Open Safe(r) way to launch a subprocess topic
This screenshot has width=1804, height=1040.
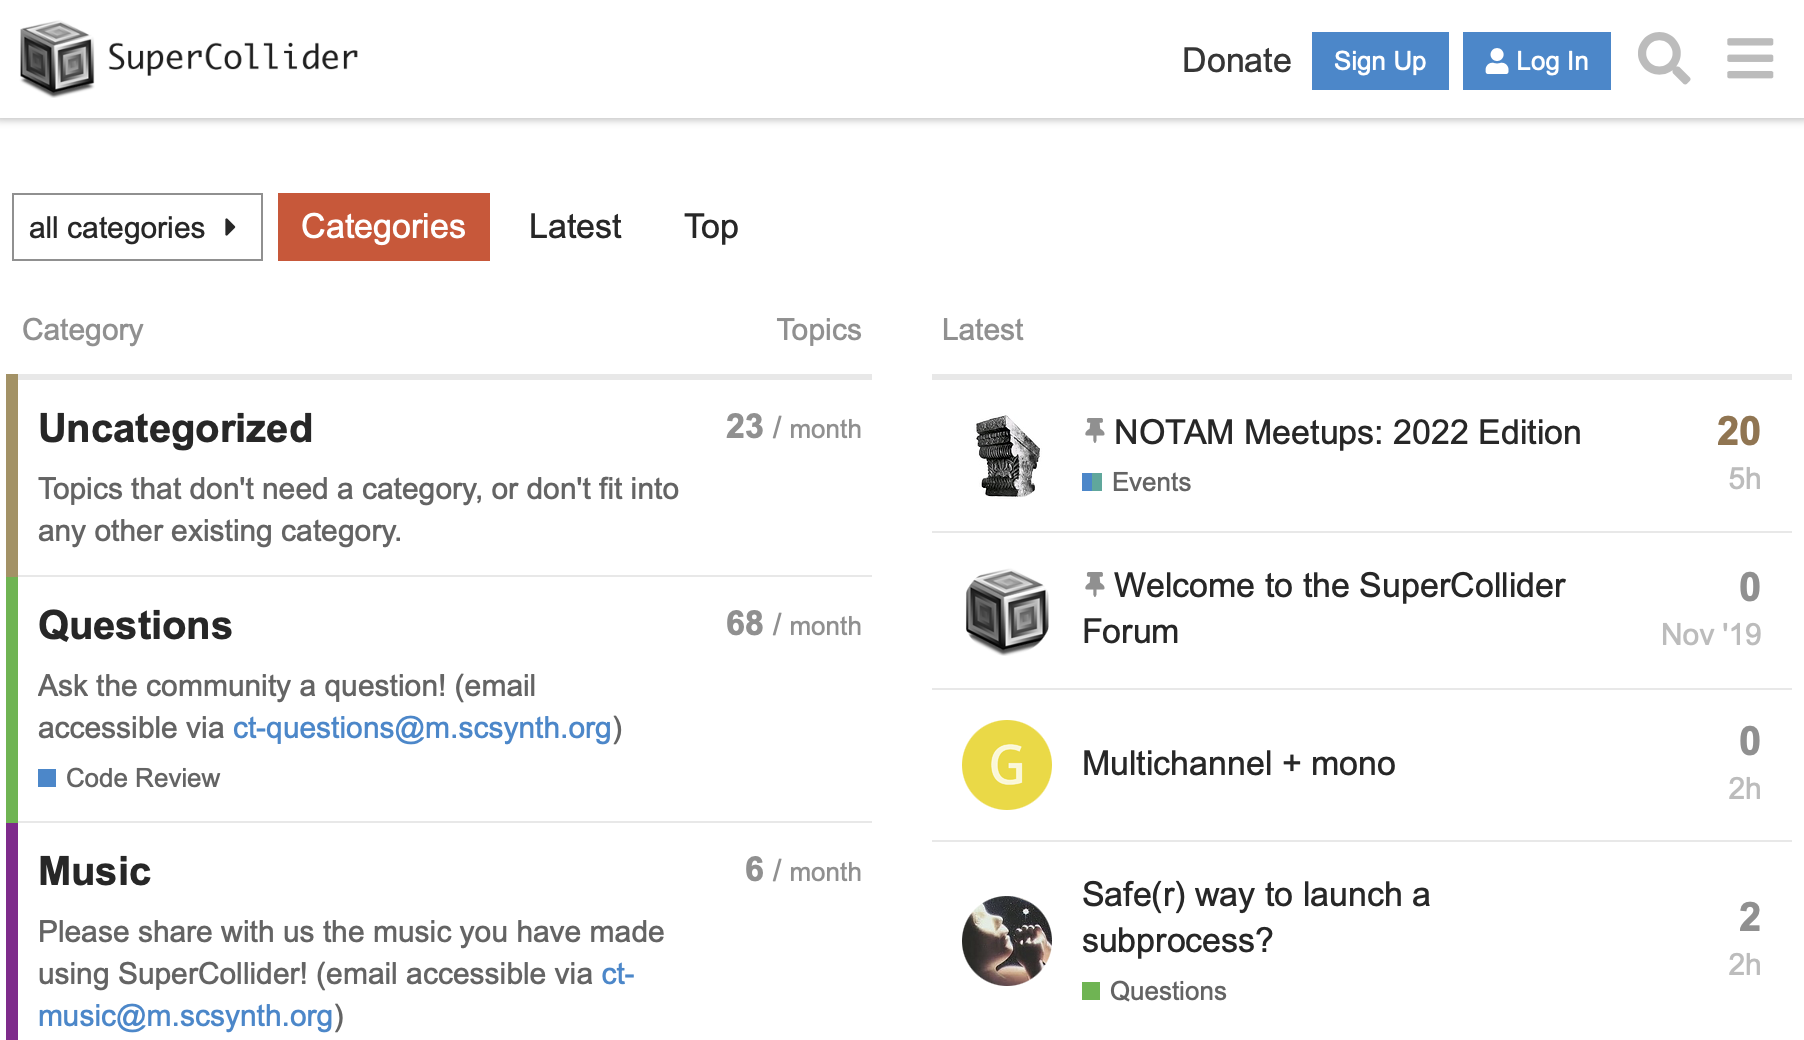click(1256, 917)
